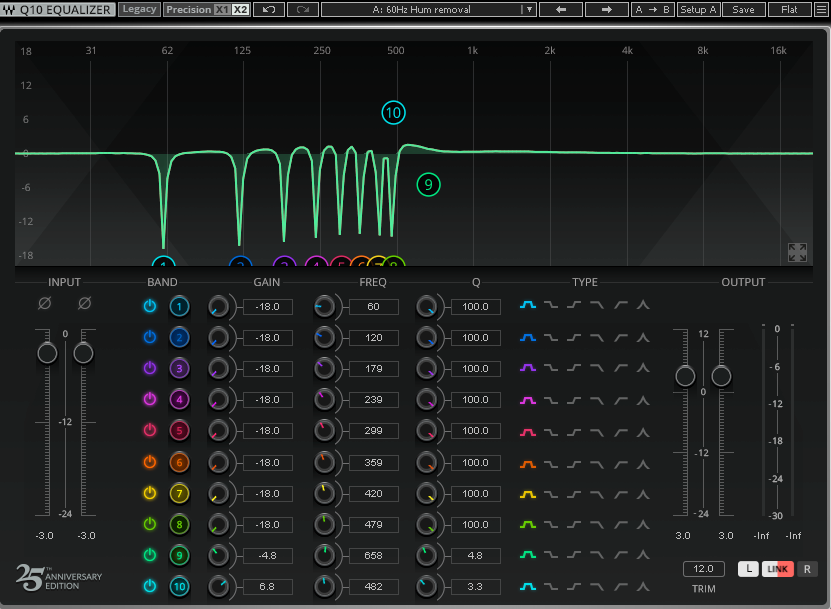The width and height of the screenshot is (831, 609).
Task: Click band 9 marker on EQ graph
Action: coord(428,184)
